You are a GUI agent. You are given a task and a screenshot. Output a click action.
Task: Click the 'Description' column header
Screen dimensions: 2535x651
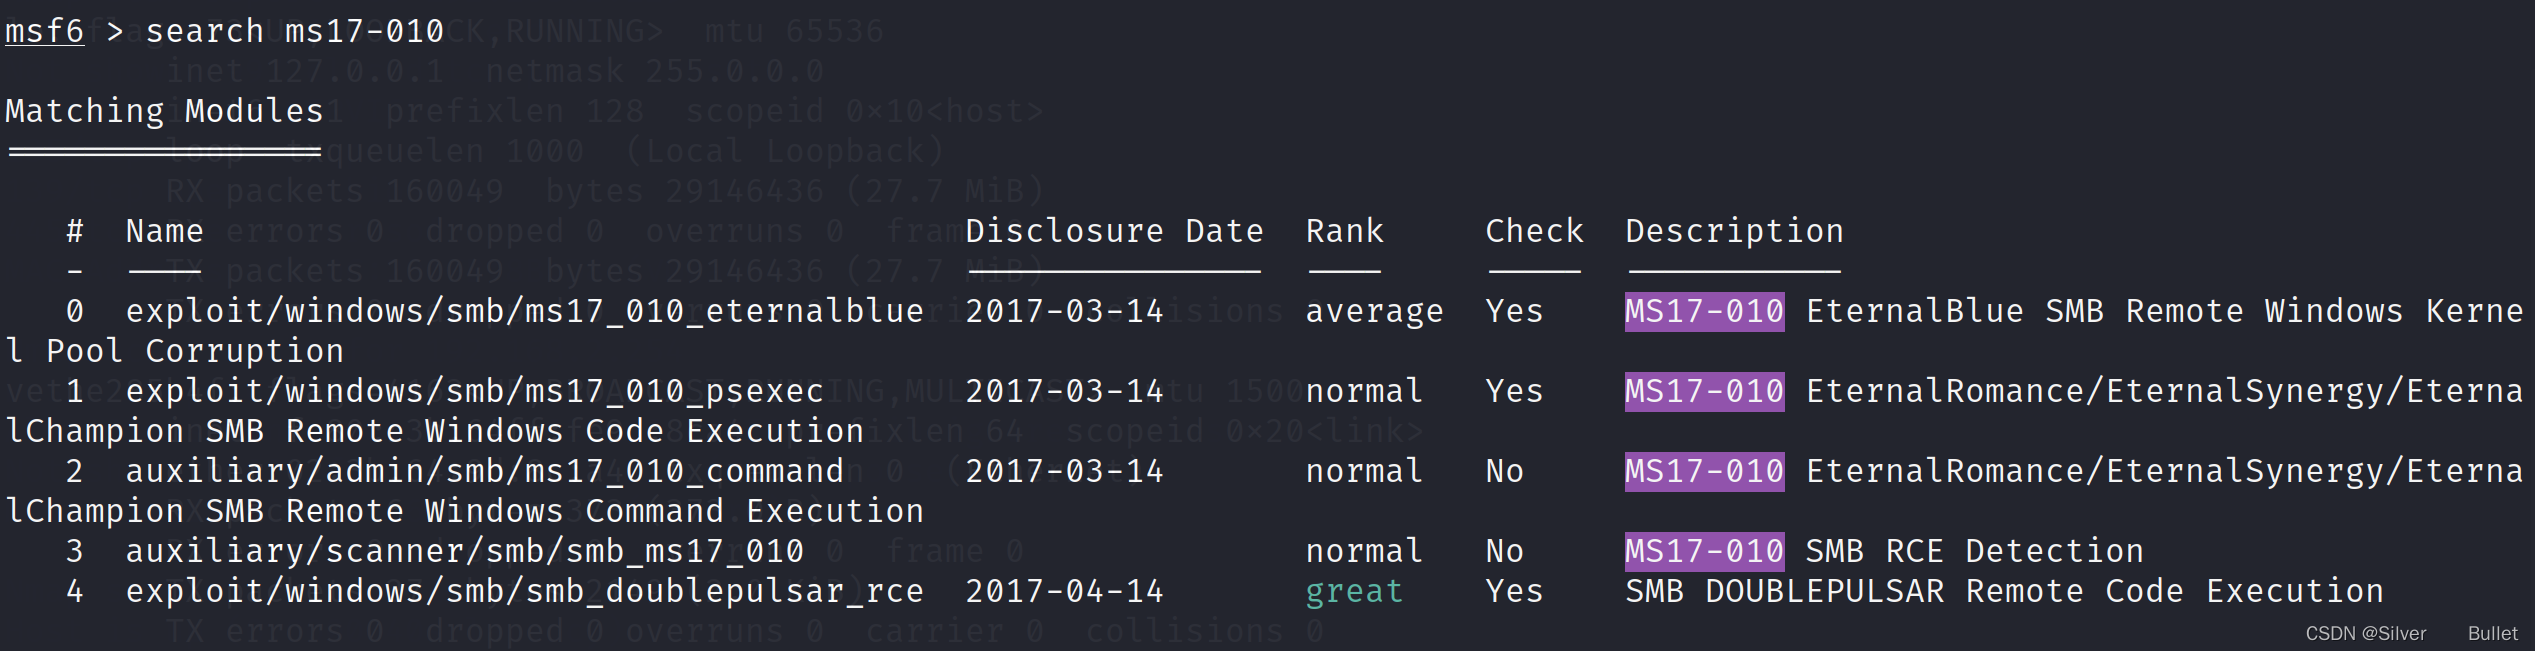pos(1734,232)
